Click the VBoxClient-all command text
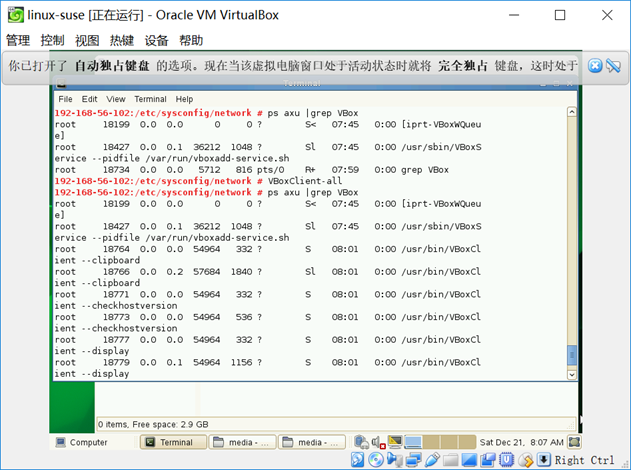The height and width of the screenshot is (470, 631). pyautogui.click(x=305, y=181)
